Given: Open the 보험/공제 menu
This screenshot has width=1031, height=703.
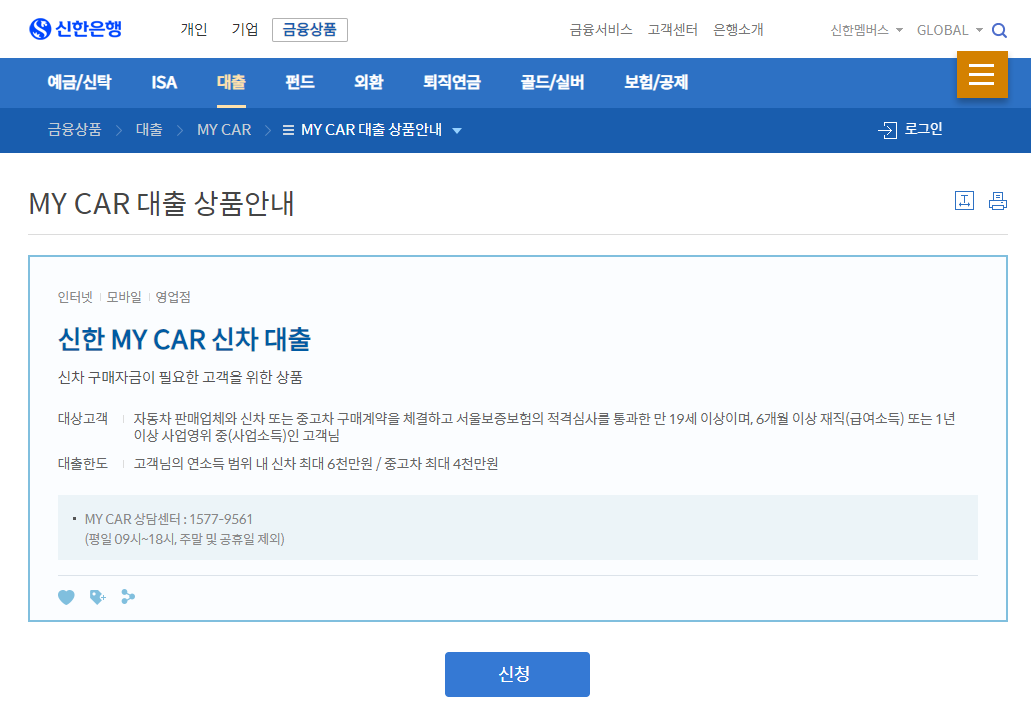Looking at the screenshot, I should click(656, 82).
